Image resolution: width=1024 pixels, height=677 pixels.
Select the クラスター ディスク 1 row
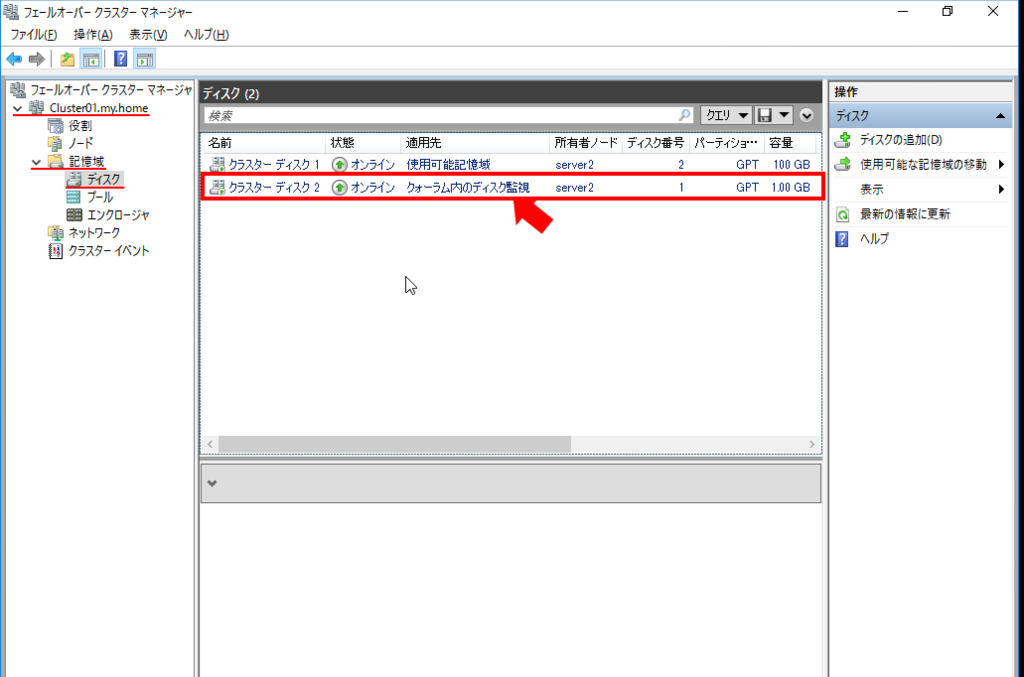click(x=511, y=165)
